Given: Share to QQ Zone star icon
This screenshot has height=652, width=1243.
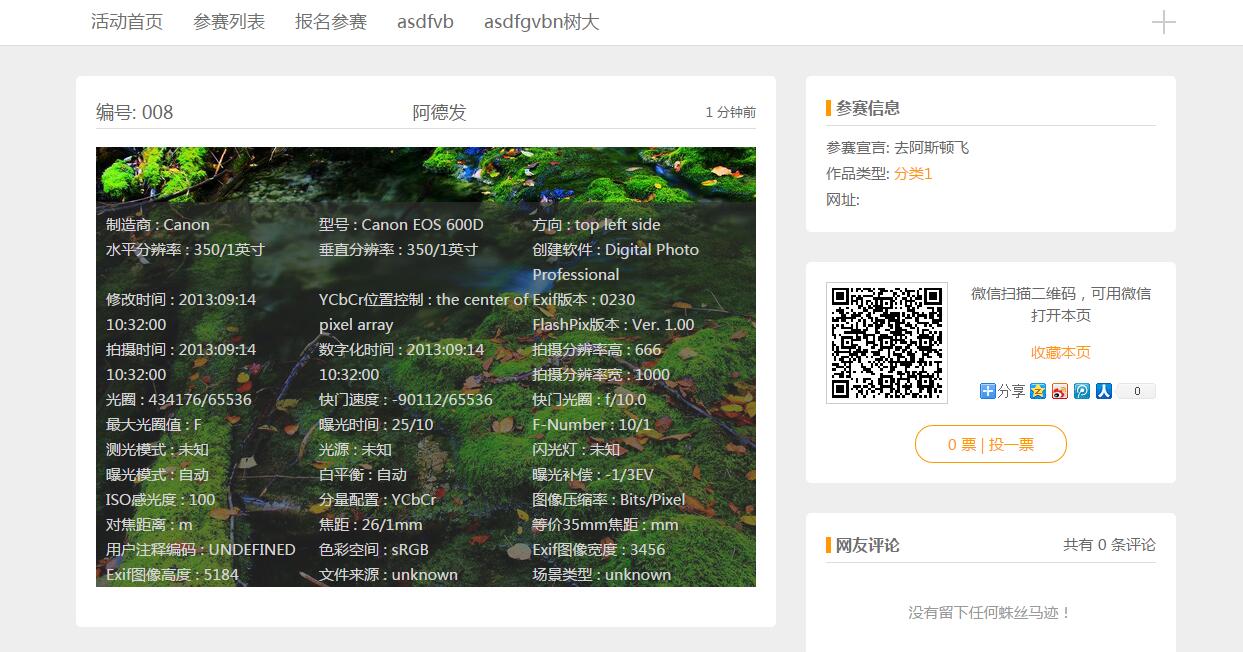Looking at the screenshot, I should pyautogui.click(x=1038, y=391).
